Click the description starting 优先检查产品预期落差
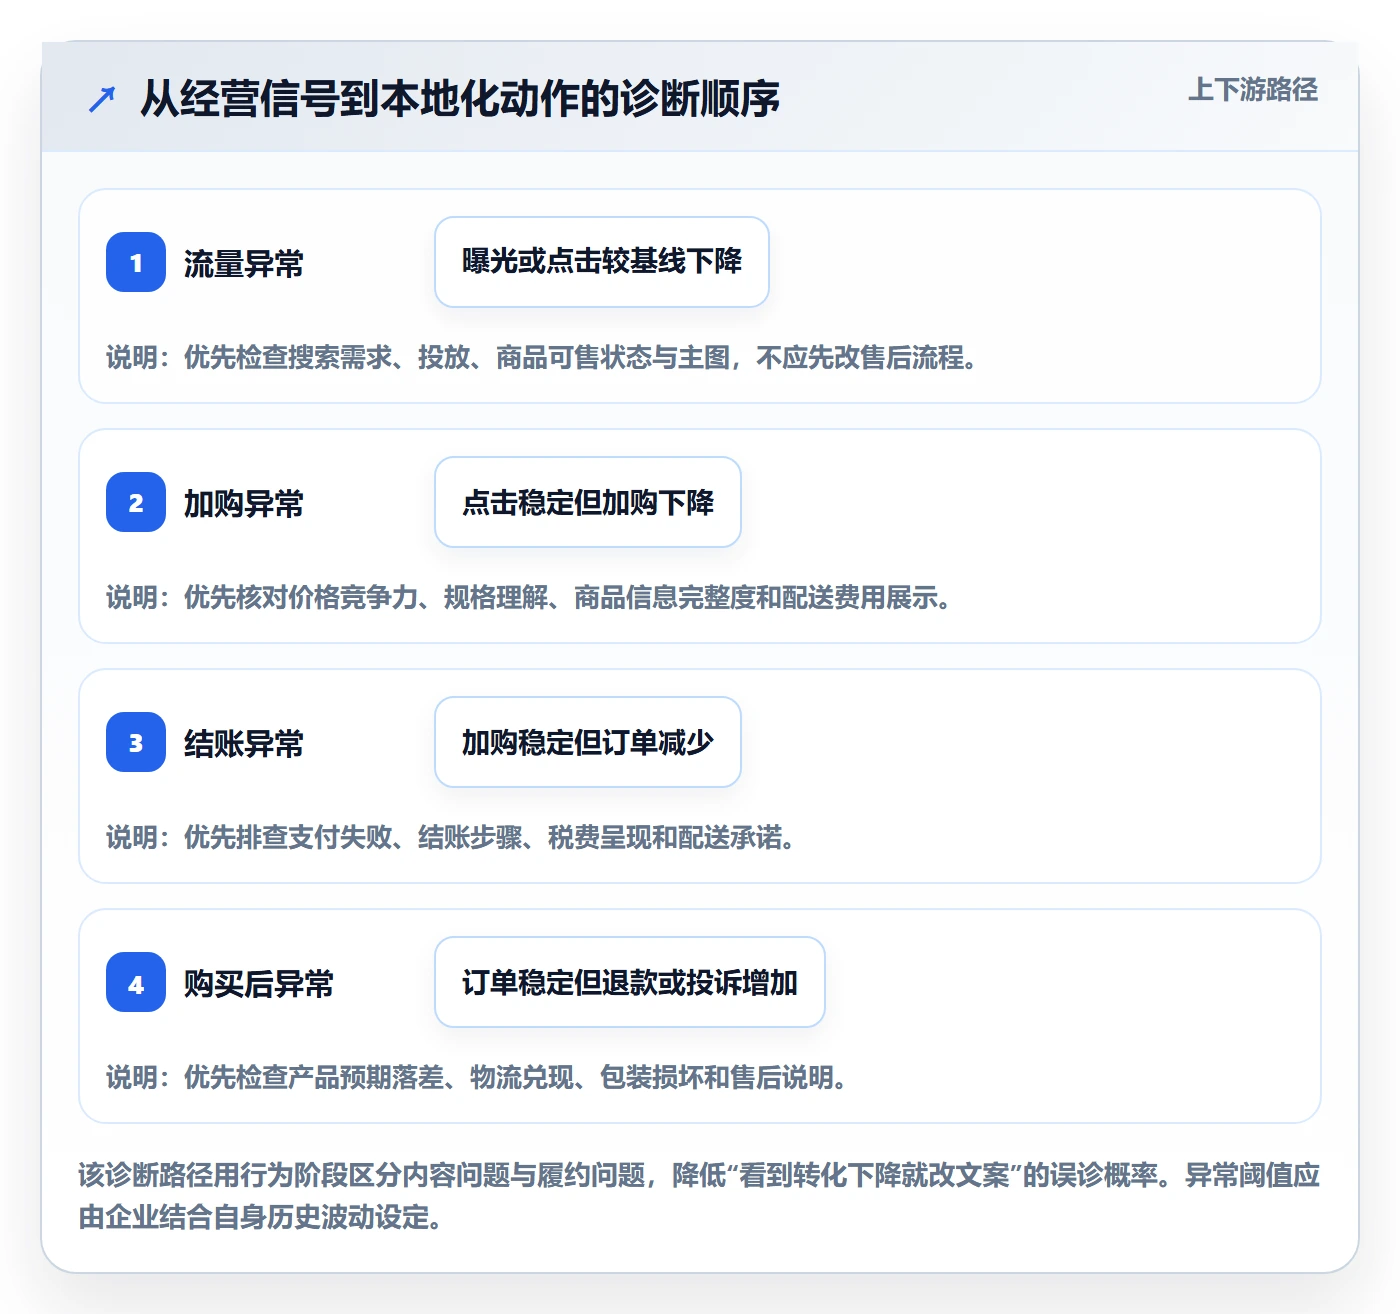 (x=477, y=1078)
